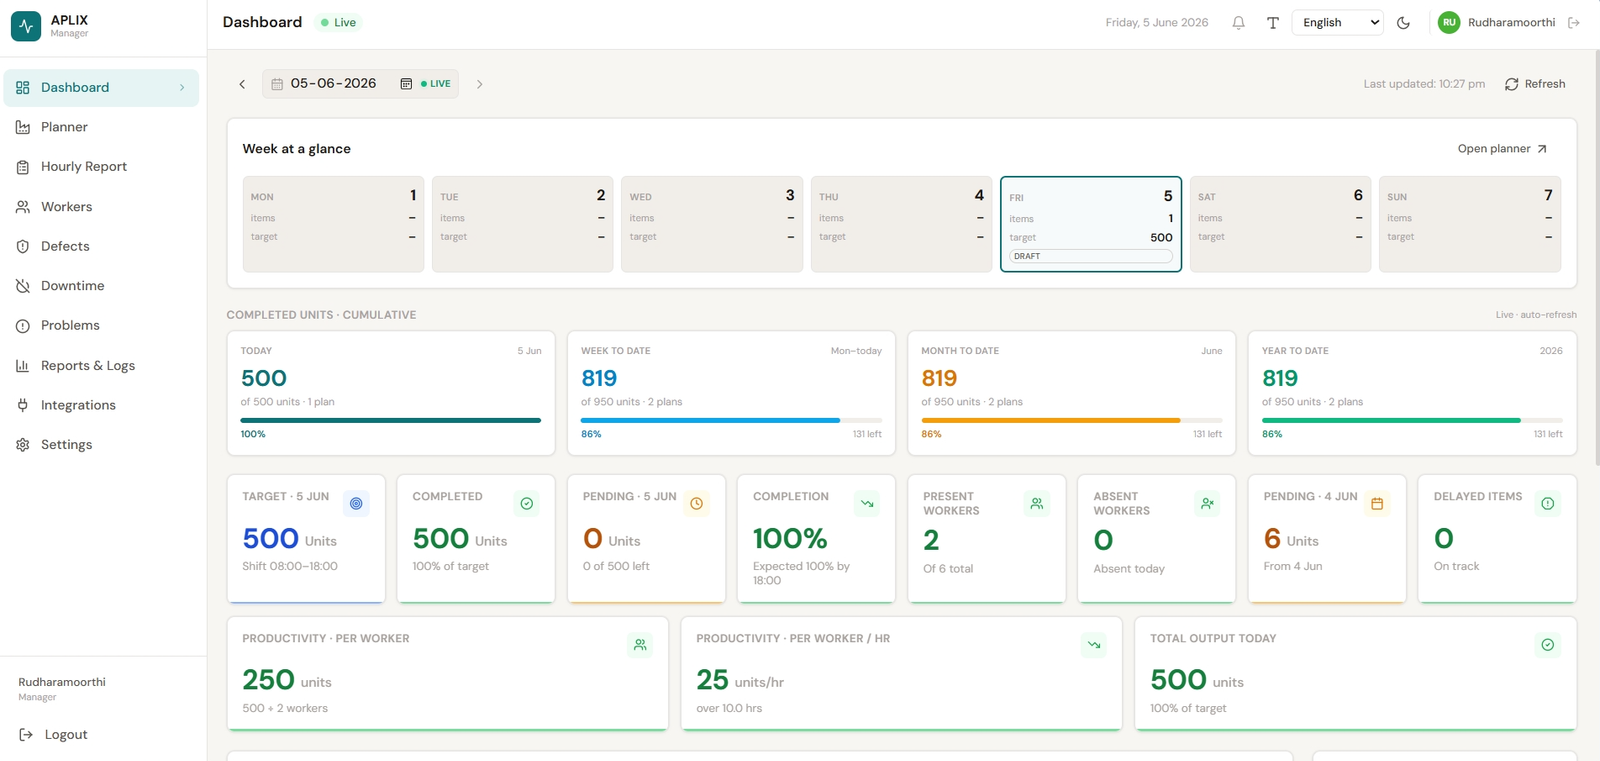The image size is (1600, 761).
Task: Click the Productivity Per Worker people icon
Action: tap(640, 645)
